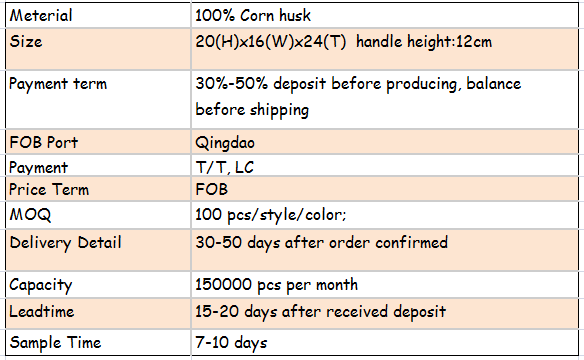Select the 30%-50% deposit text cell
584x360 pixels.
click(x=385, y=99)
